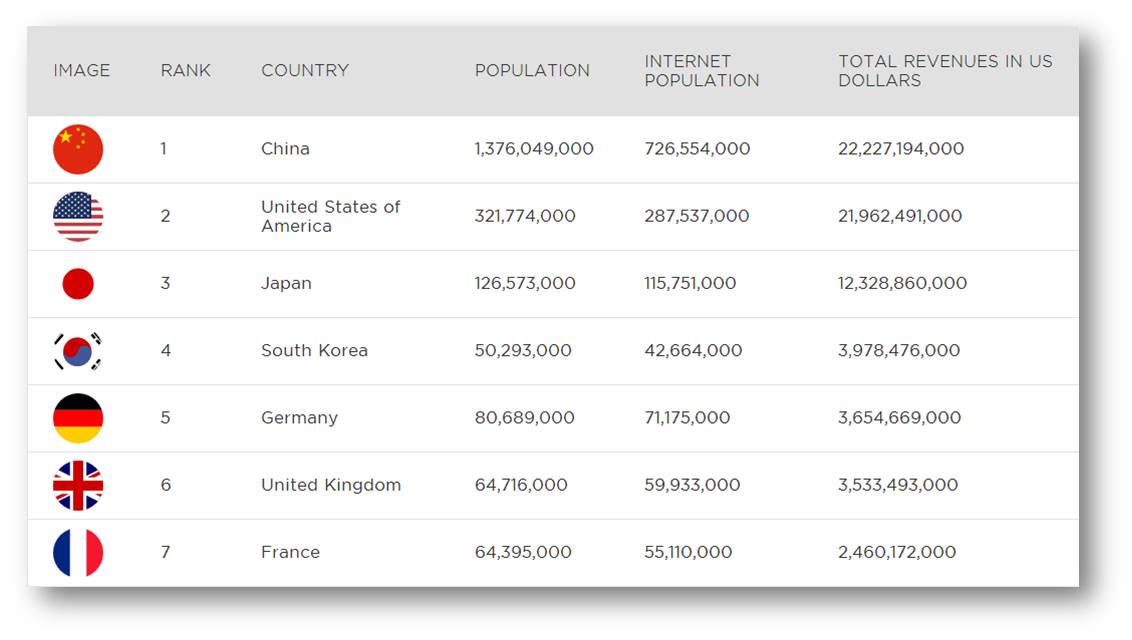Click the France flag icon
The width and height of the screenshot is (1132, 640).
[x=78, y=553]
